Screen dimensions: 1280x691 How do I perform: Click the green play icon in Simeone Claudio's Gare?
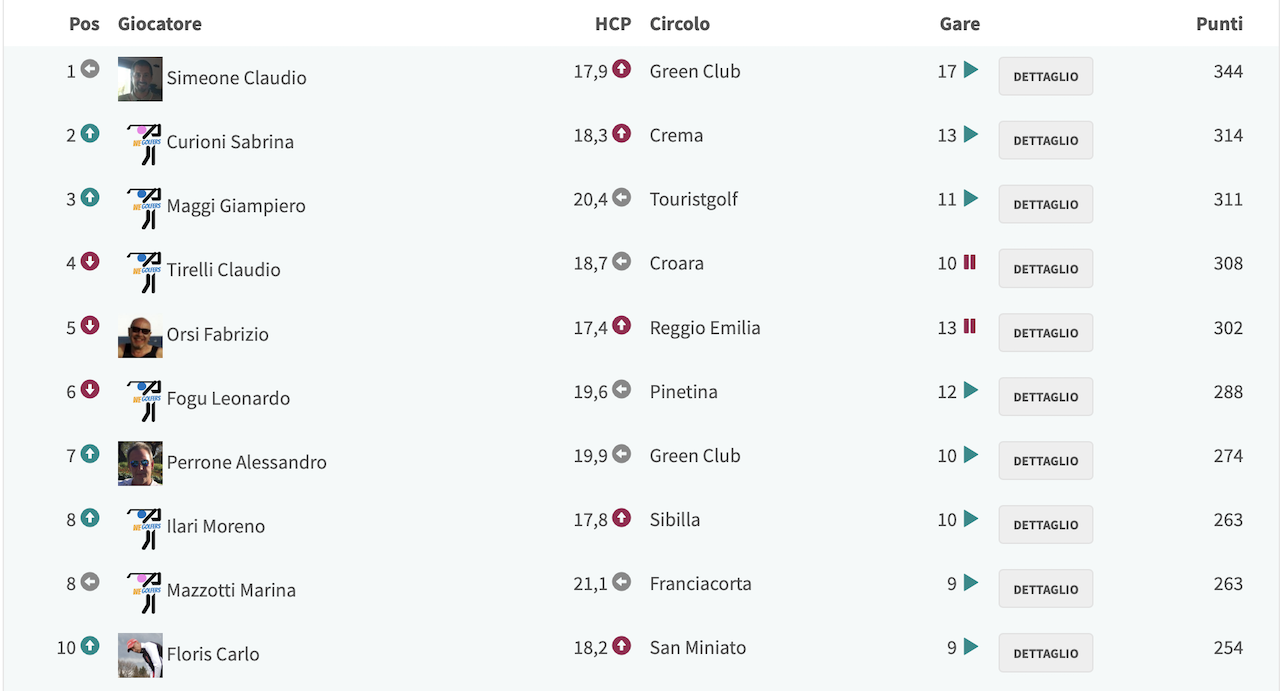tap(970, 70)
